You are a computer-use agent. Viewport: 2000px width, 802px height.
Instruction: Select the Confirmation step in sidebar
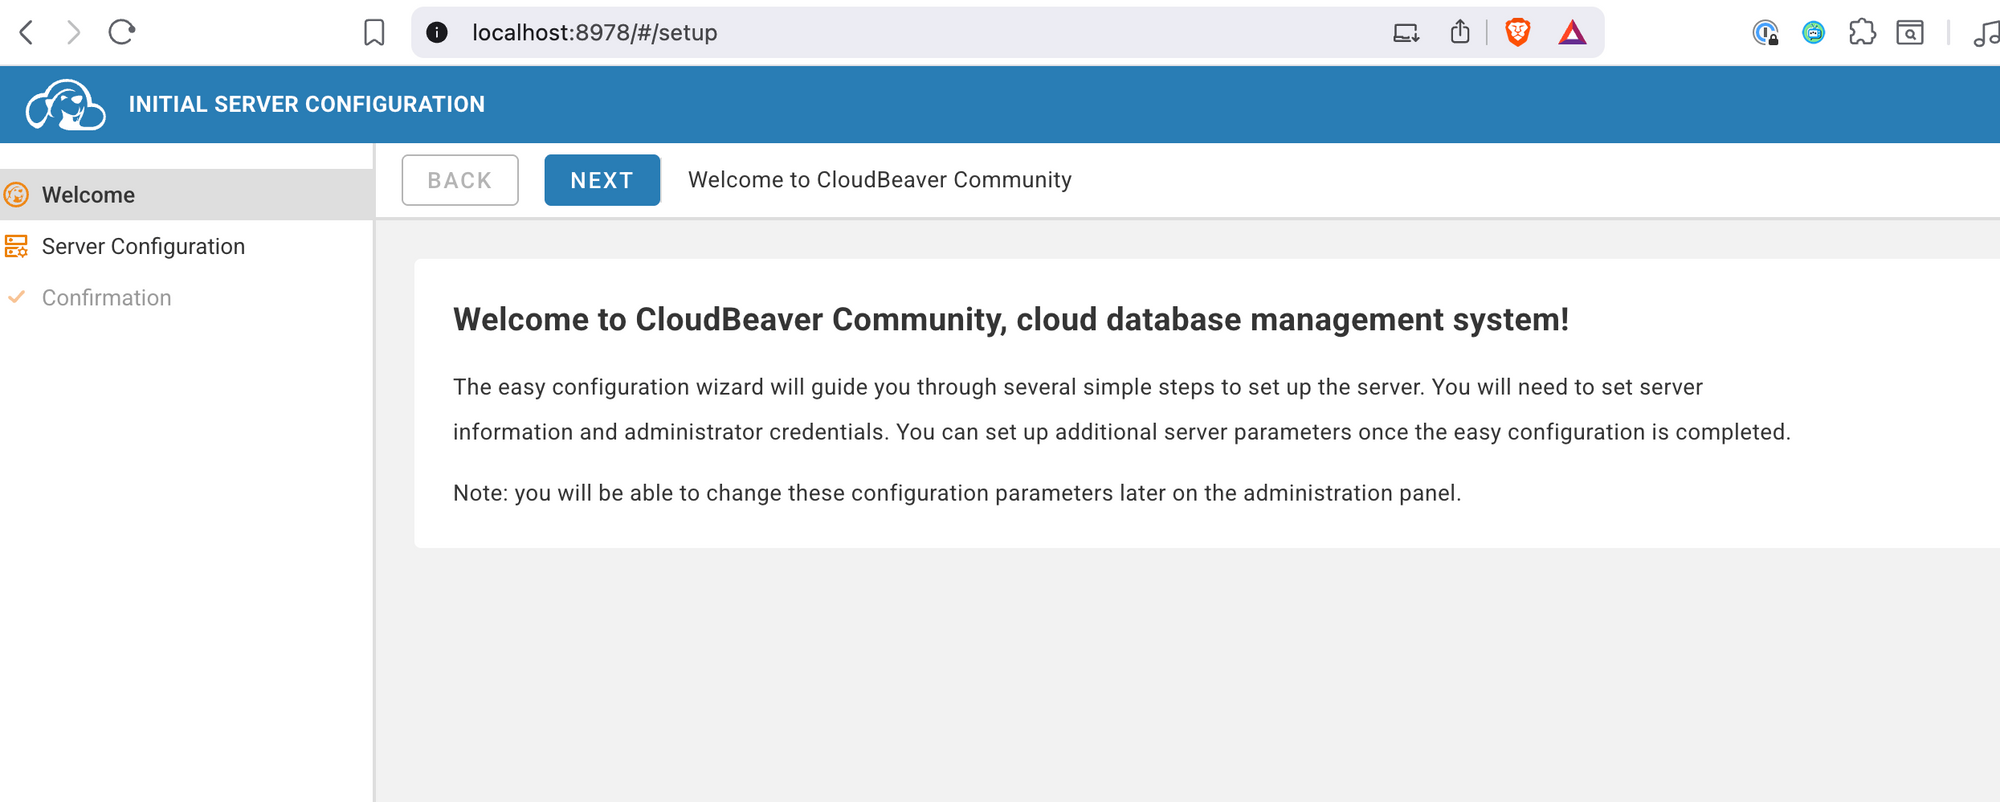[106, 298]
